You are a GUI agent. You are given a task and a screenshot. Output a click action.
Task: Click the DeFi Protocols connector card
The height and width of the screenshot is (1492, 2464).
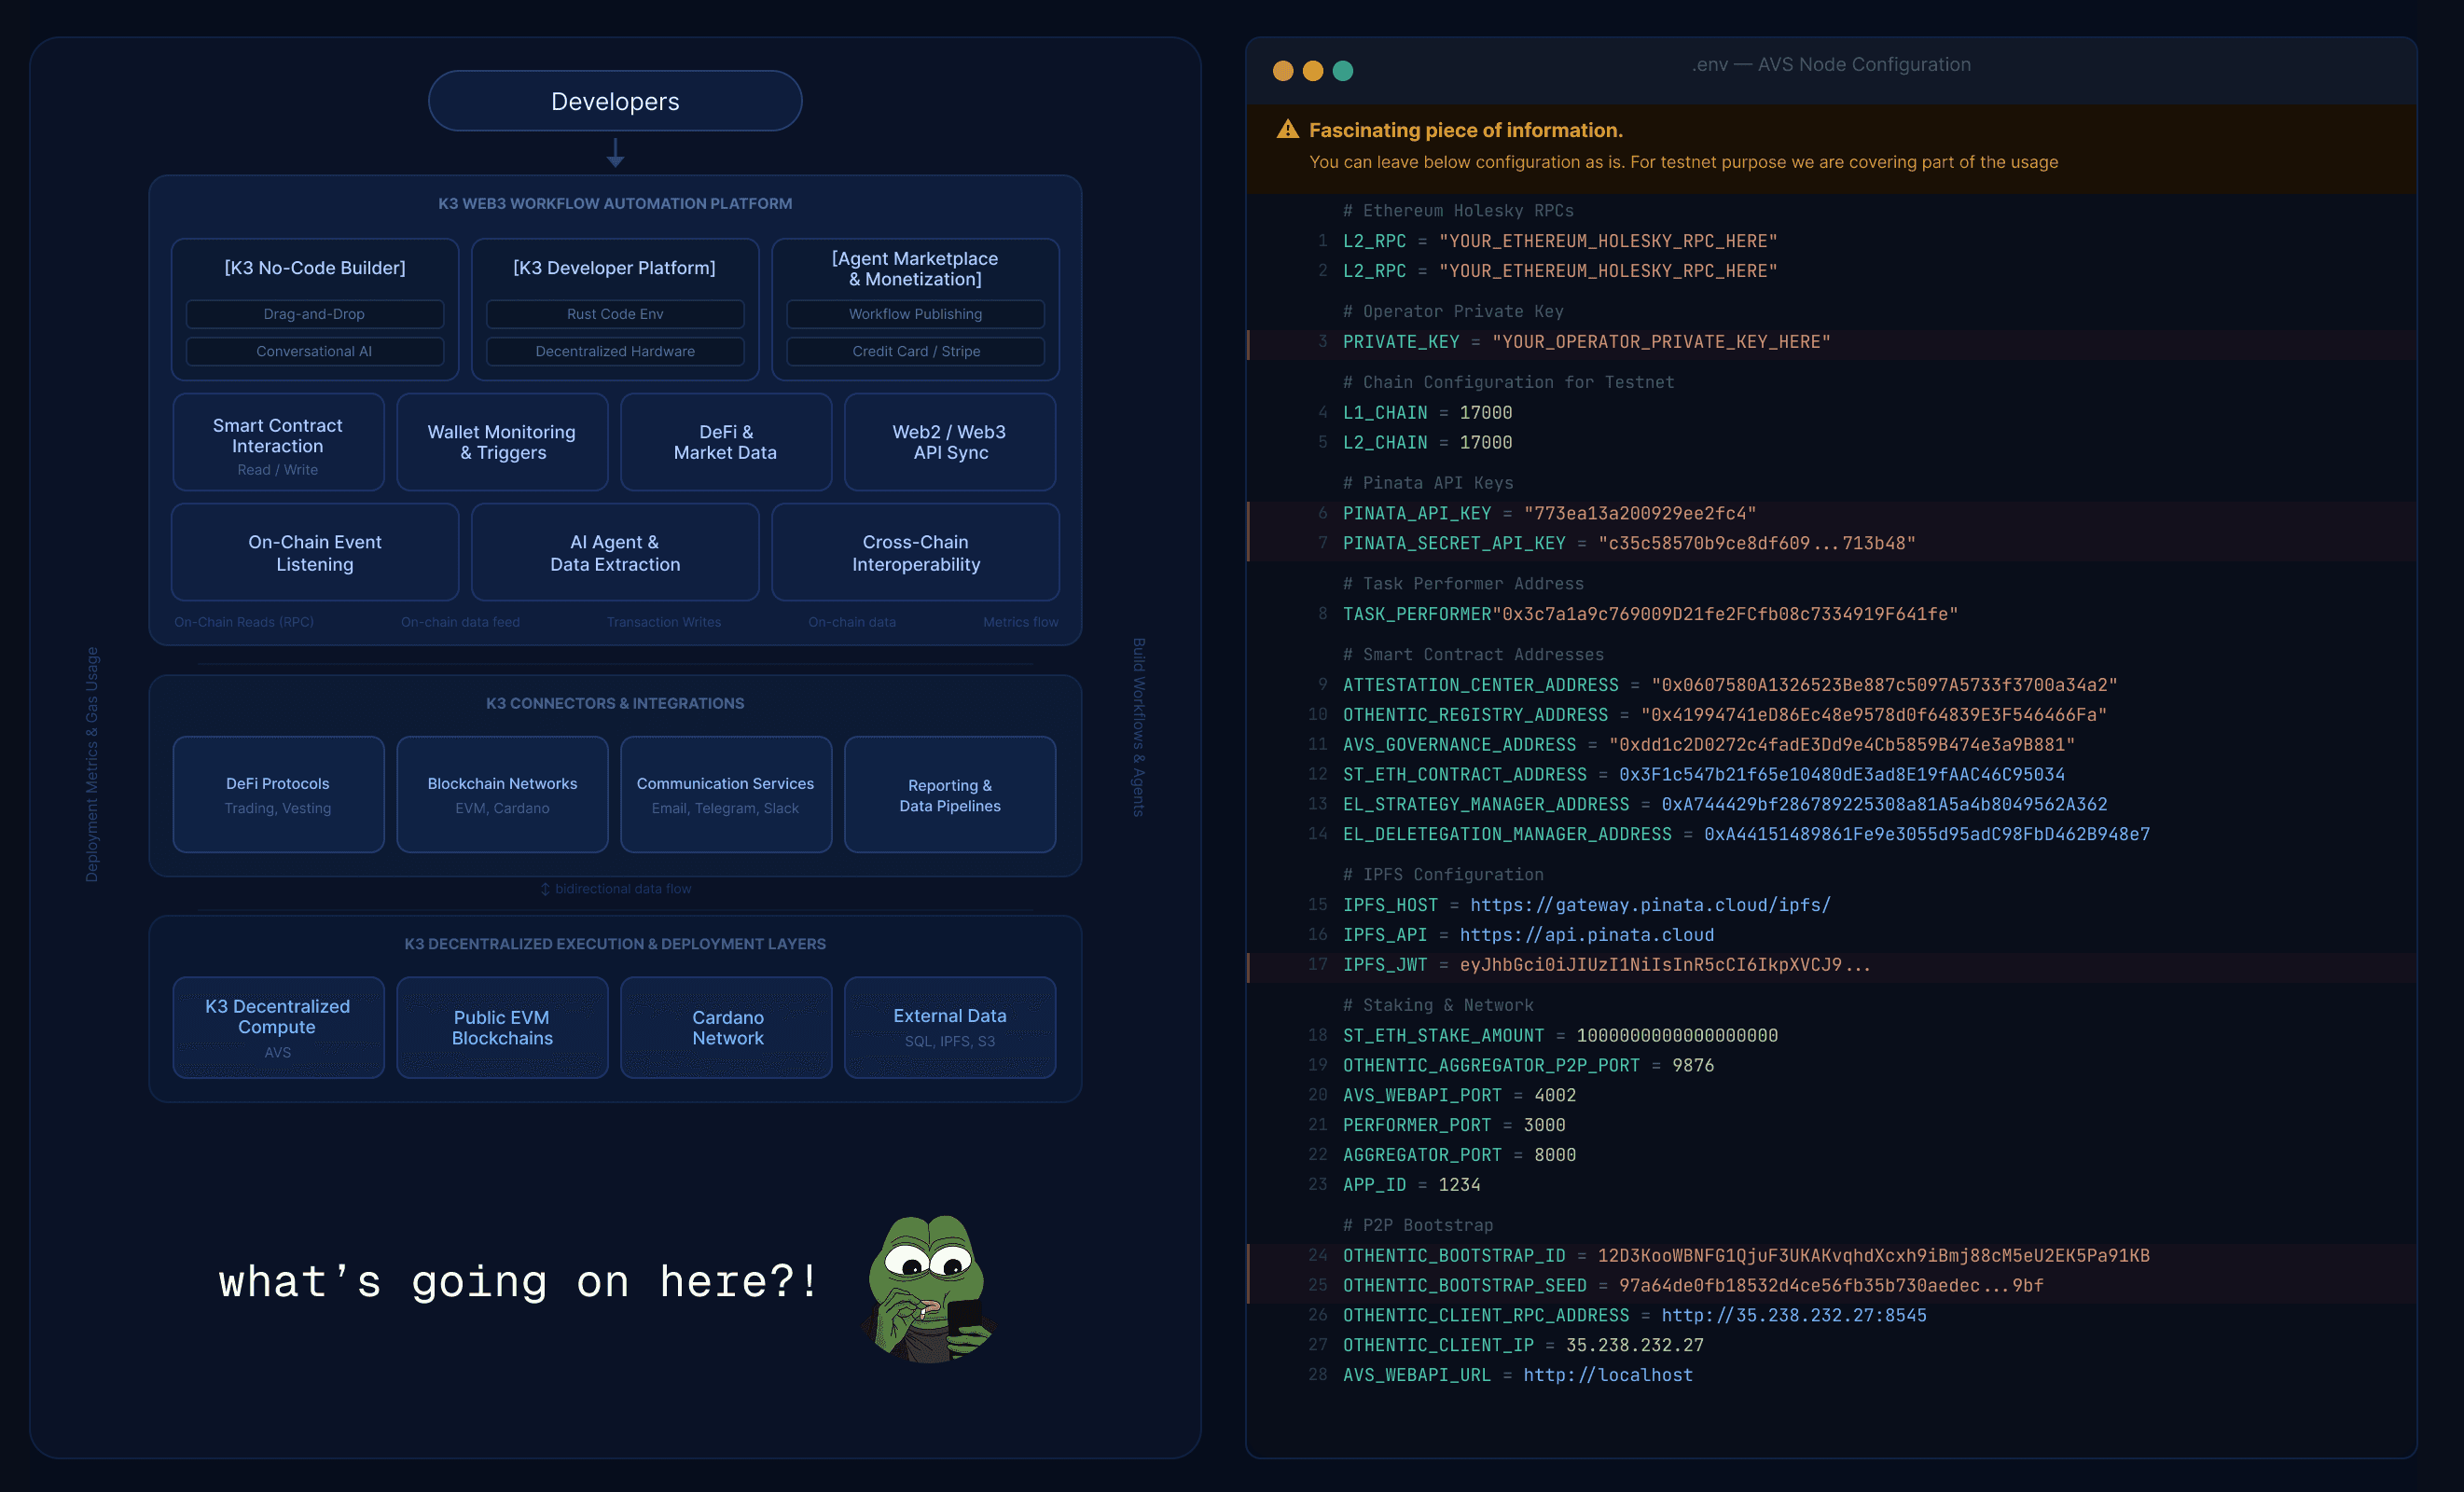(x=278, y=795)
